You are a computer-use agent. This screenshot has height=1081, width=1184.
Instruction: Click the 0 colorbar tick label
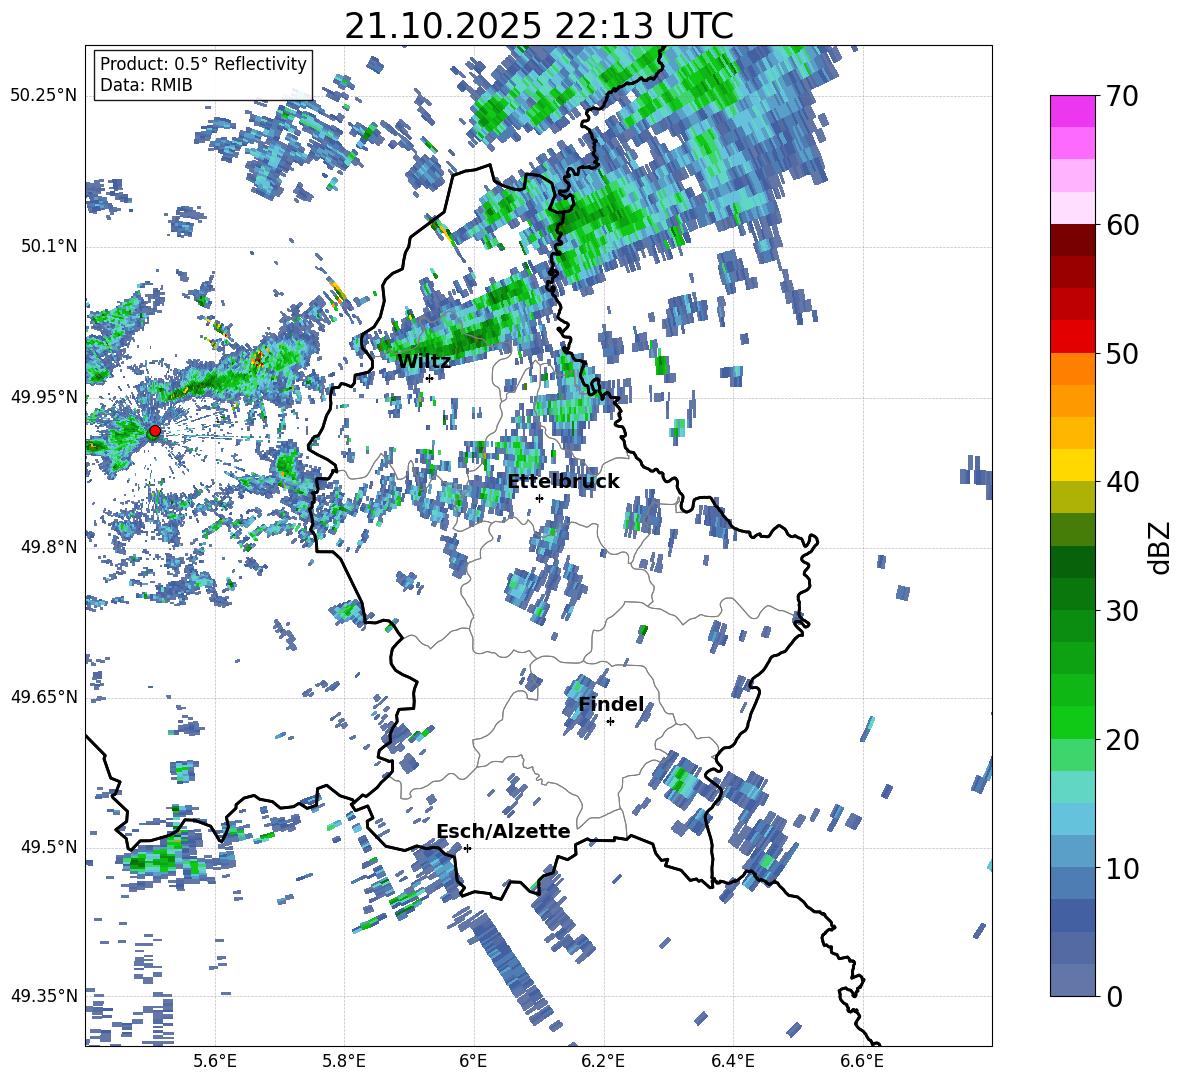tap(1114, 996)
